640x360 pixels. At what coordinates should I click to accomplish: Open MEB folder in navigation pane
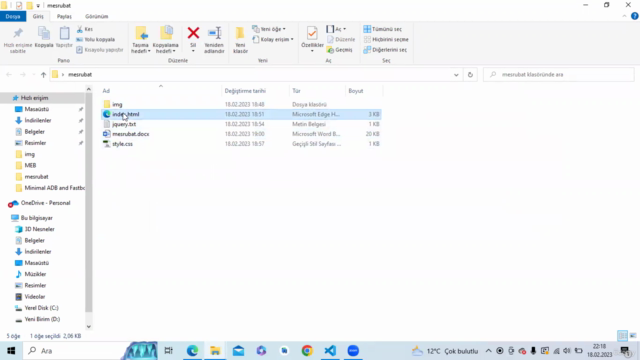click(x=30, y=165)
